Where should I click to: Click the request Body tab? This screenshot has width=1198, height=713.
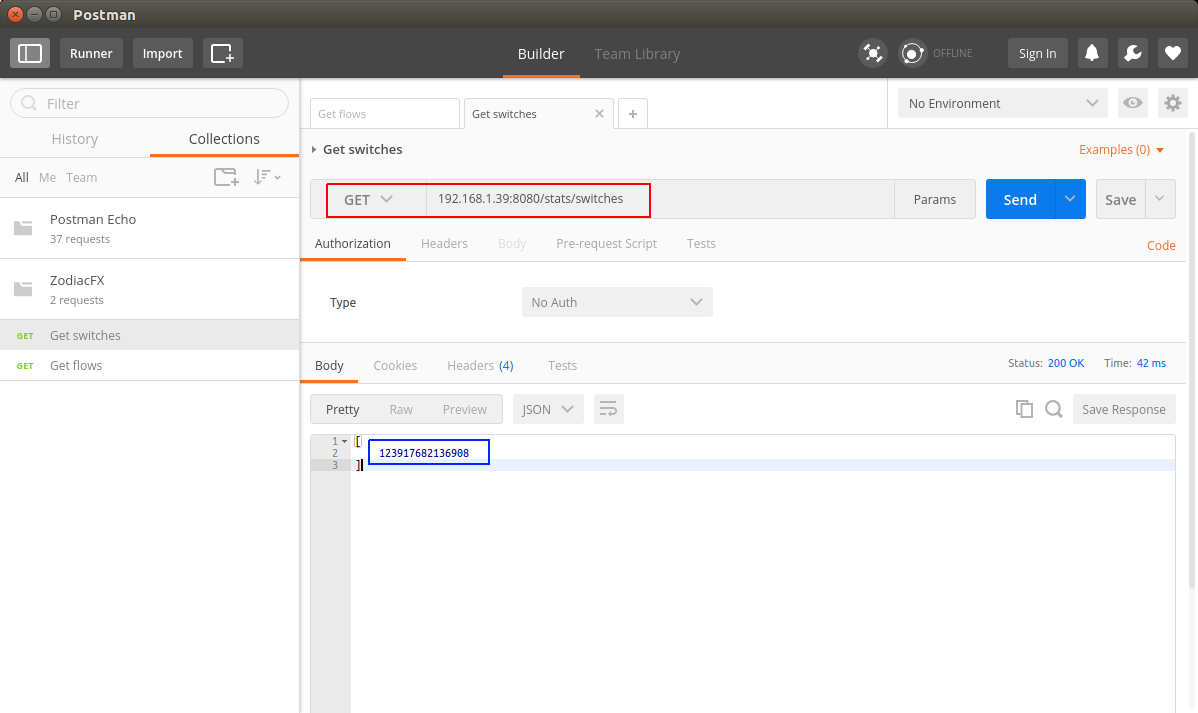pyautogui.click(x=512, y=243)
